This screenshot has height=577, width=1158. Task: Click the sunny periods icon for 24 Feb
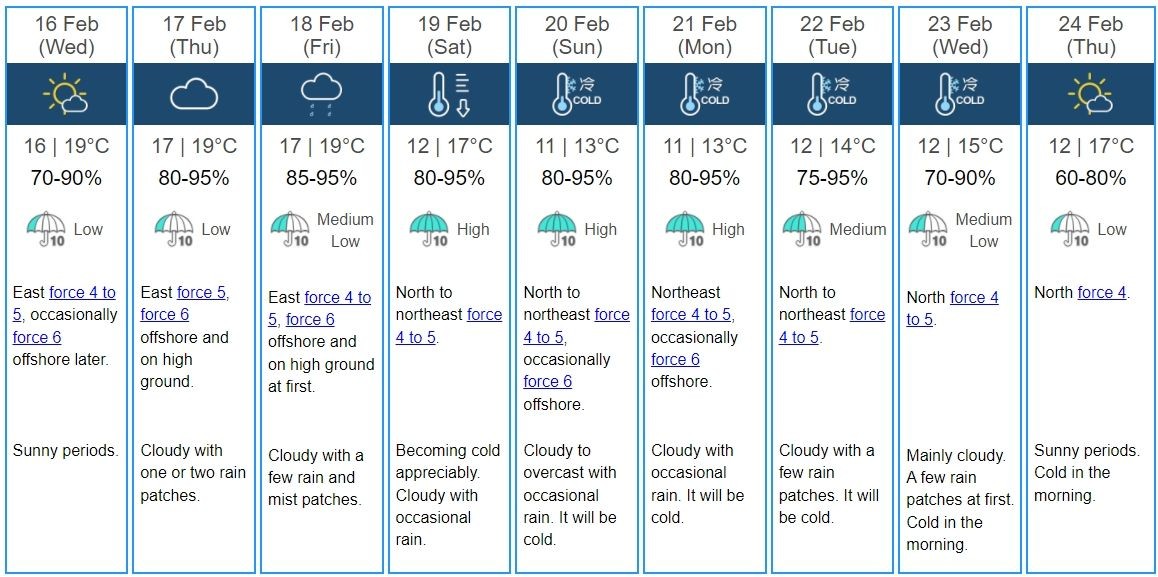pos(1090,94)
